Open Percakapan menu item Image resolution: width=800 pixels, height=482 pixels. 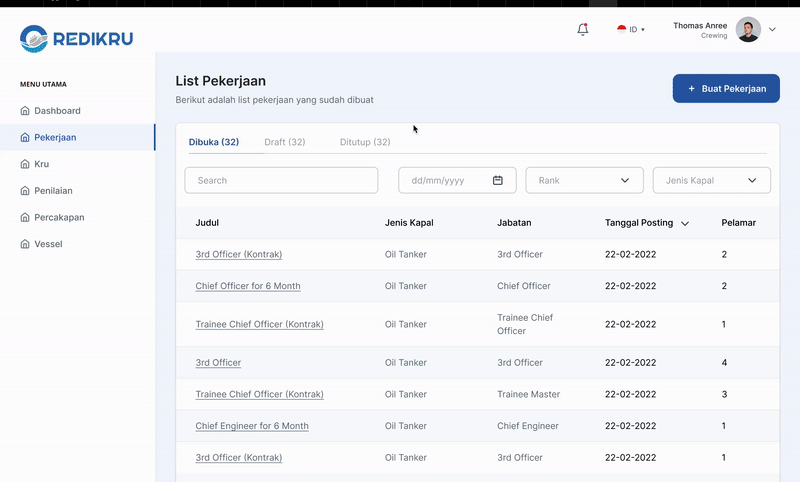click(78, 217)
